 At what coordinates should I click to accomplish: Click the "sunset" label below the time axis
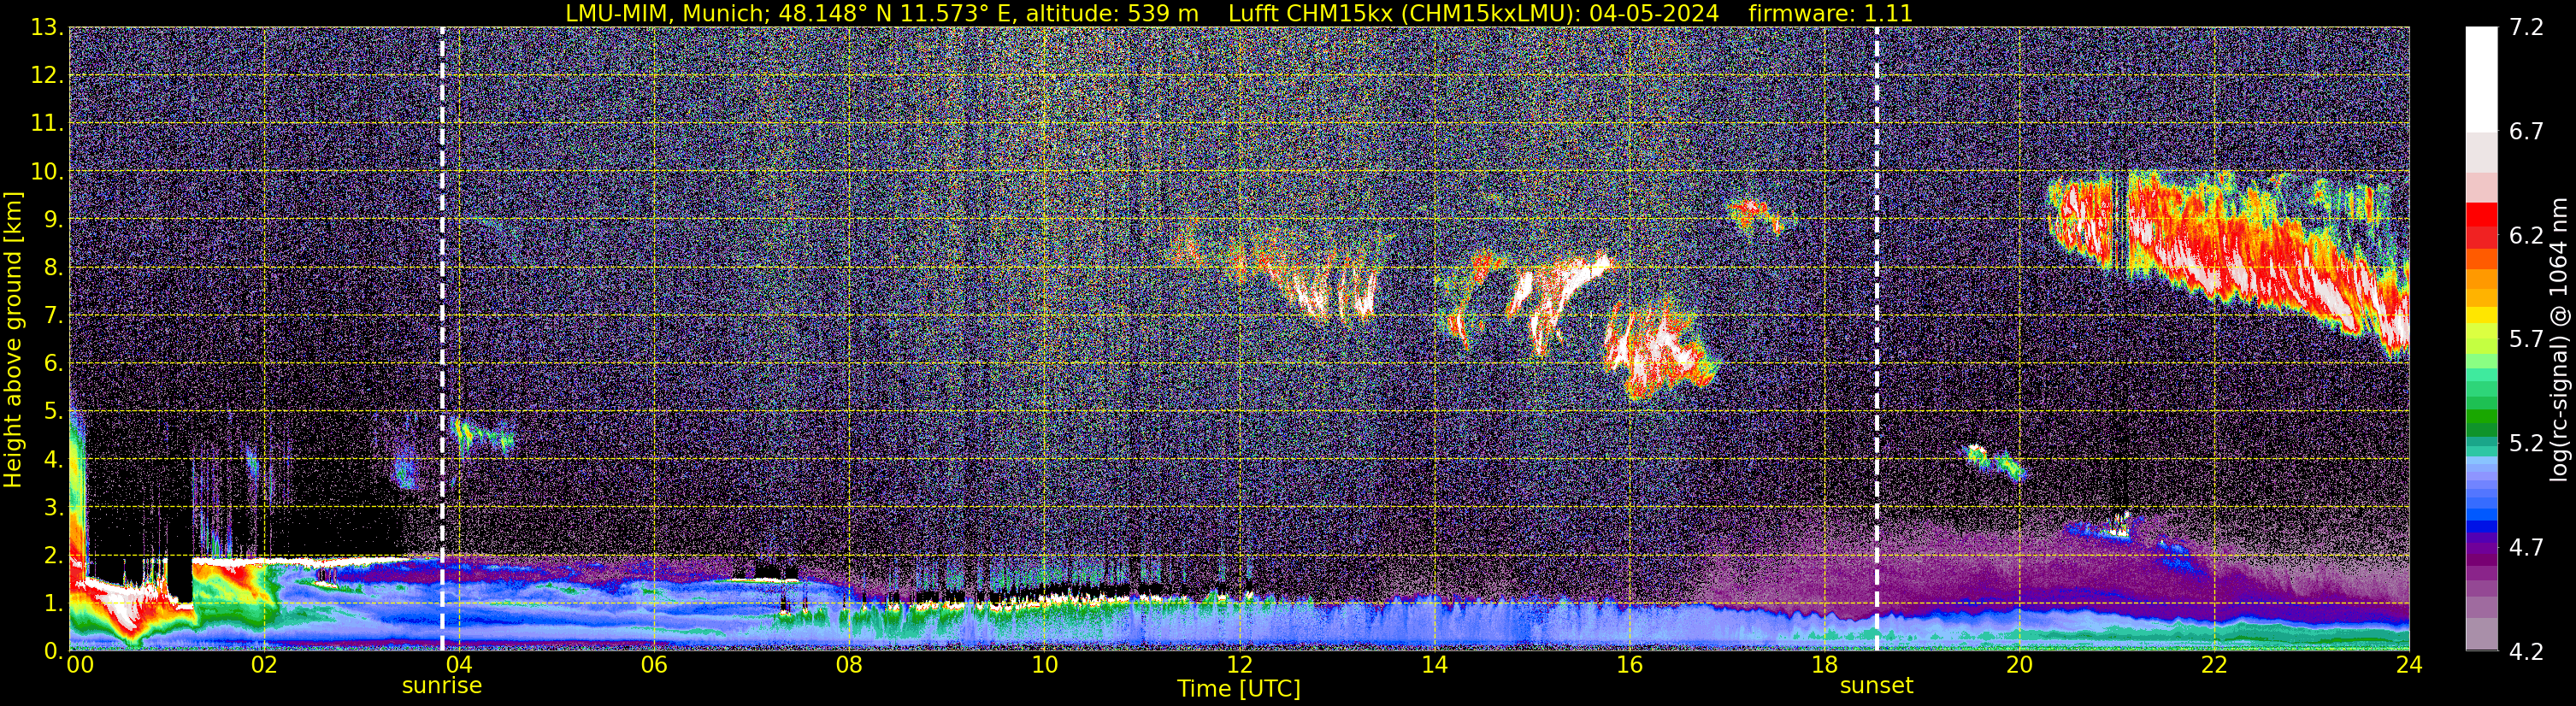point(1876,685)
